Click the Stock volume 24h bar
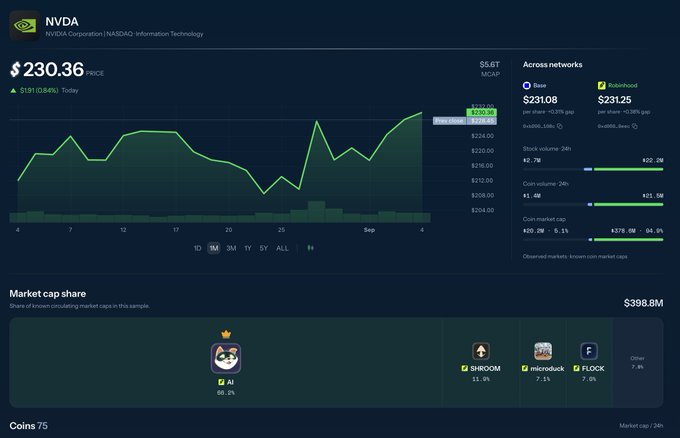 coord(593,169)
